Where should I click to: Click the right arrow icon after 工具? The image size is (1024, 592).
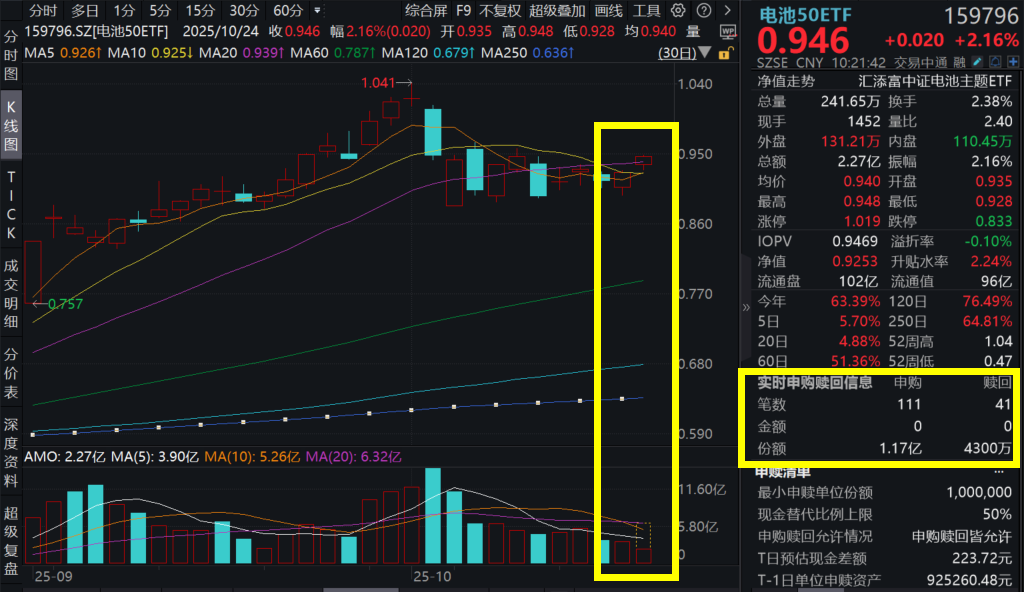(727, 12)
